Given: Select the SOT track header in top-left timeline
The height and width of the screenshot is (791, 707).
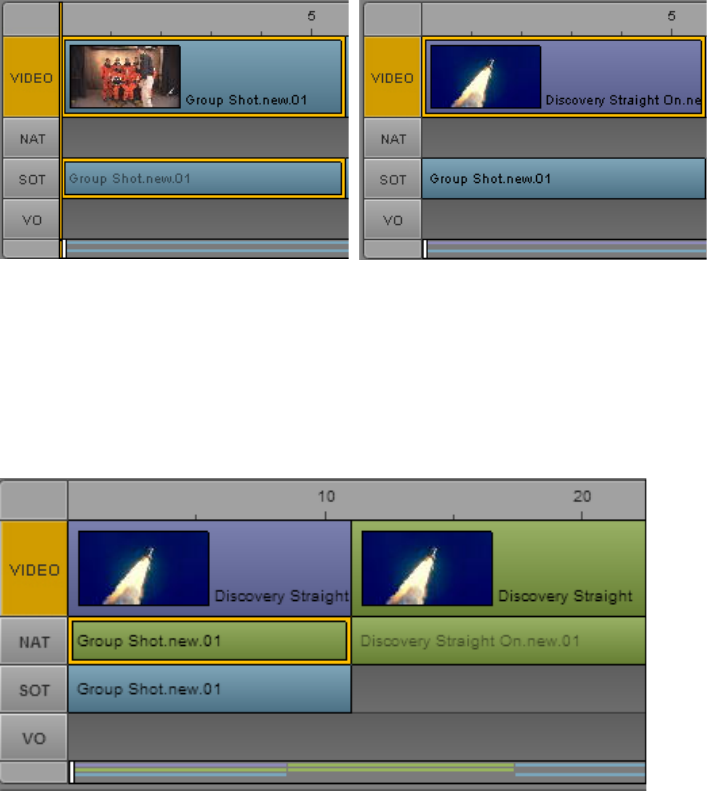Looking at the screenshot, I should 31,179.
